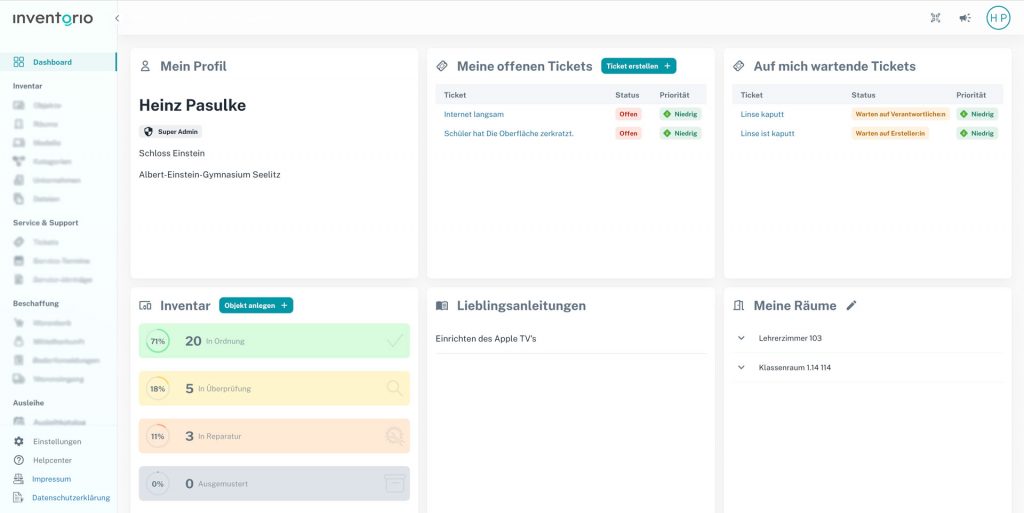Click the Wareneingang truck icon in sidebar

click(19, 379)
